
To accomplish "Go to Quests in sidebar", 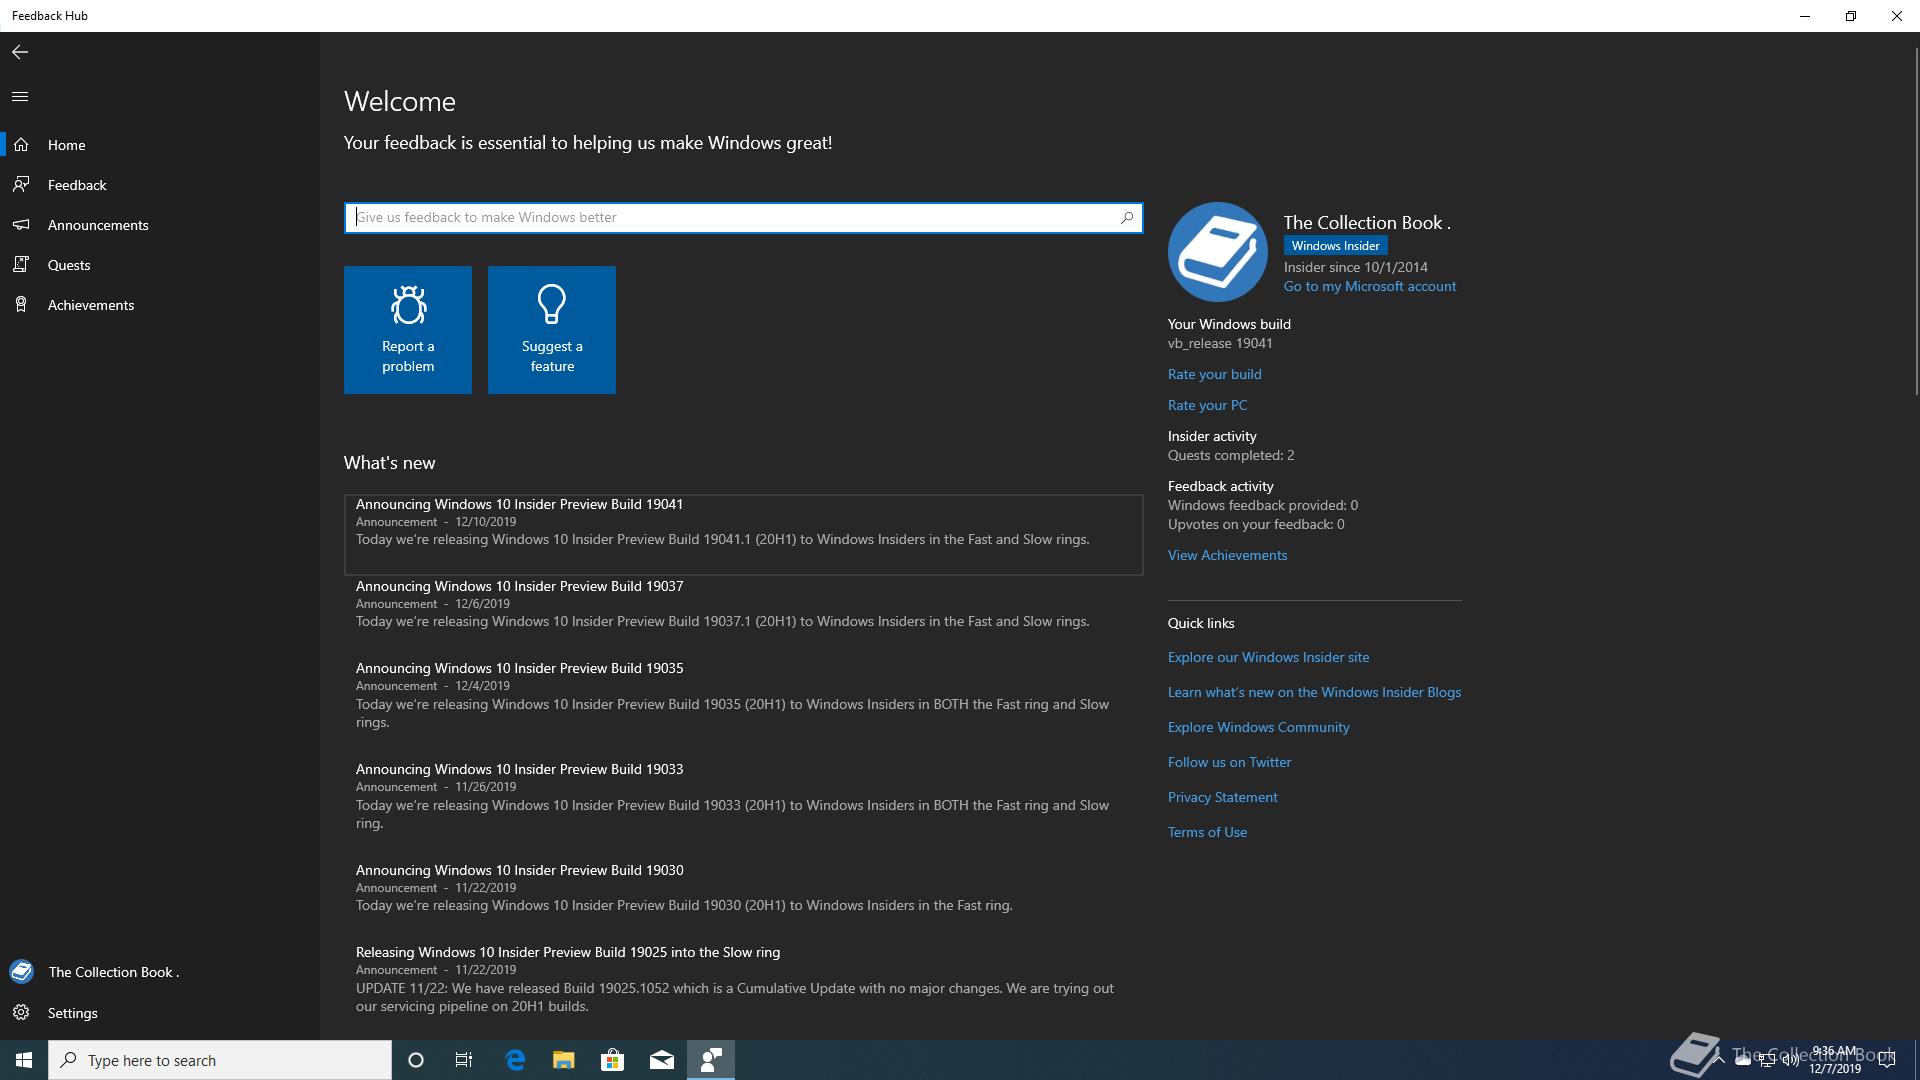I will [68, 265].
